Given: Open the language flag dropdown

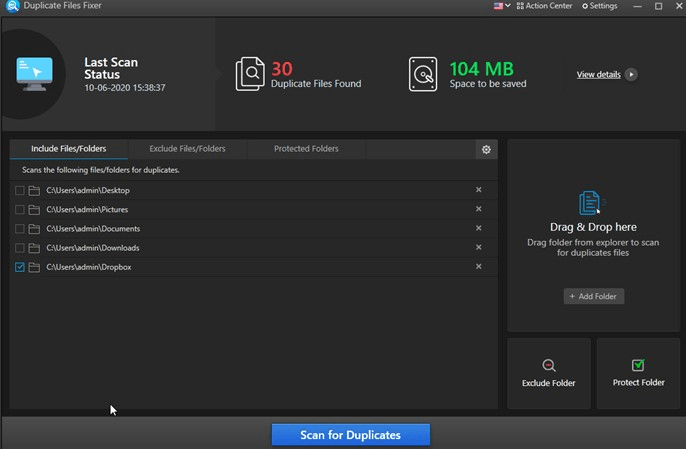Looking at the screenshot, I should [x=502, y=6].
